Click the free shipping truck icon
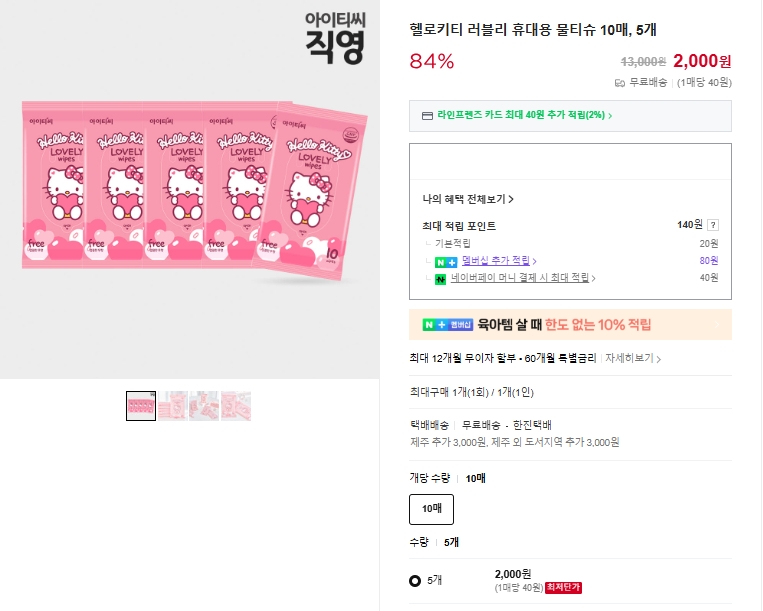Viewport: 763px width, 611px height. point(620,83)
